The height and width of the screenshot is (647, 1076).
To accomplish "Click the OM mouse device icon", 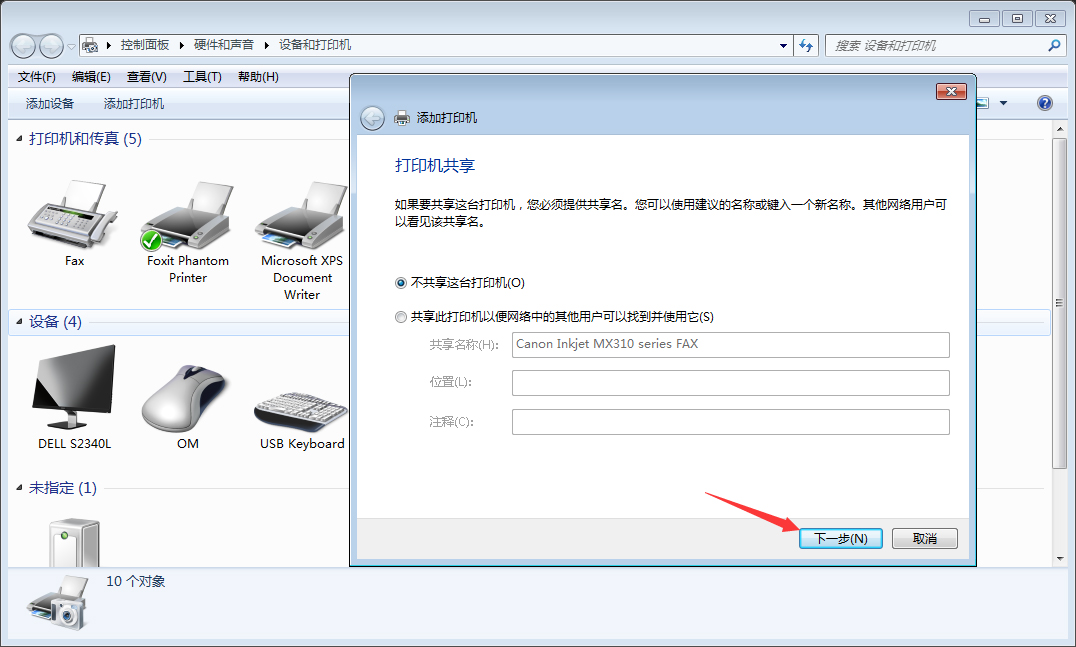I will 186,390.
